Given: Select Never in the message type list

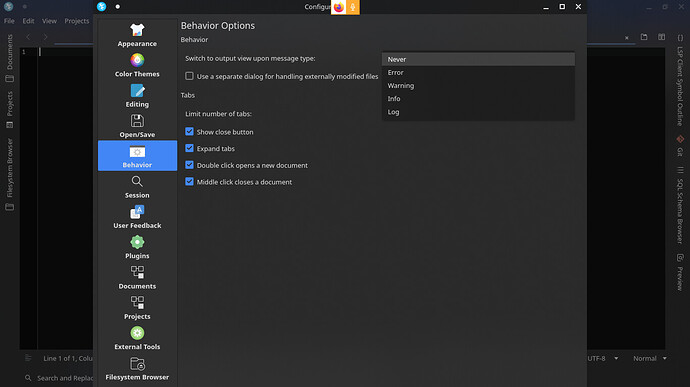Looking at the screenshot, I should pos(478,59).
